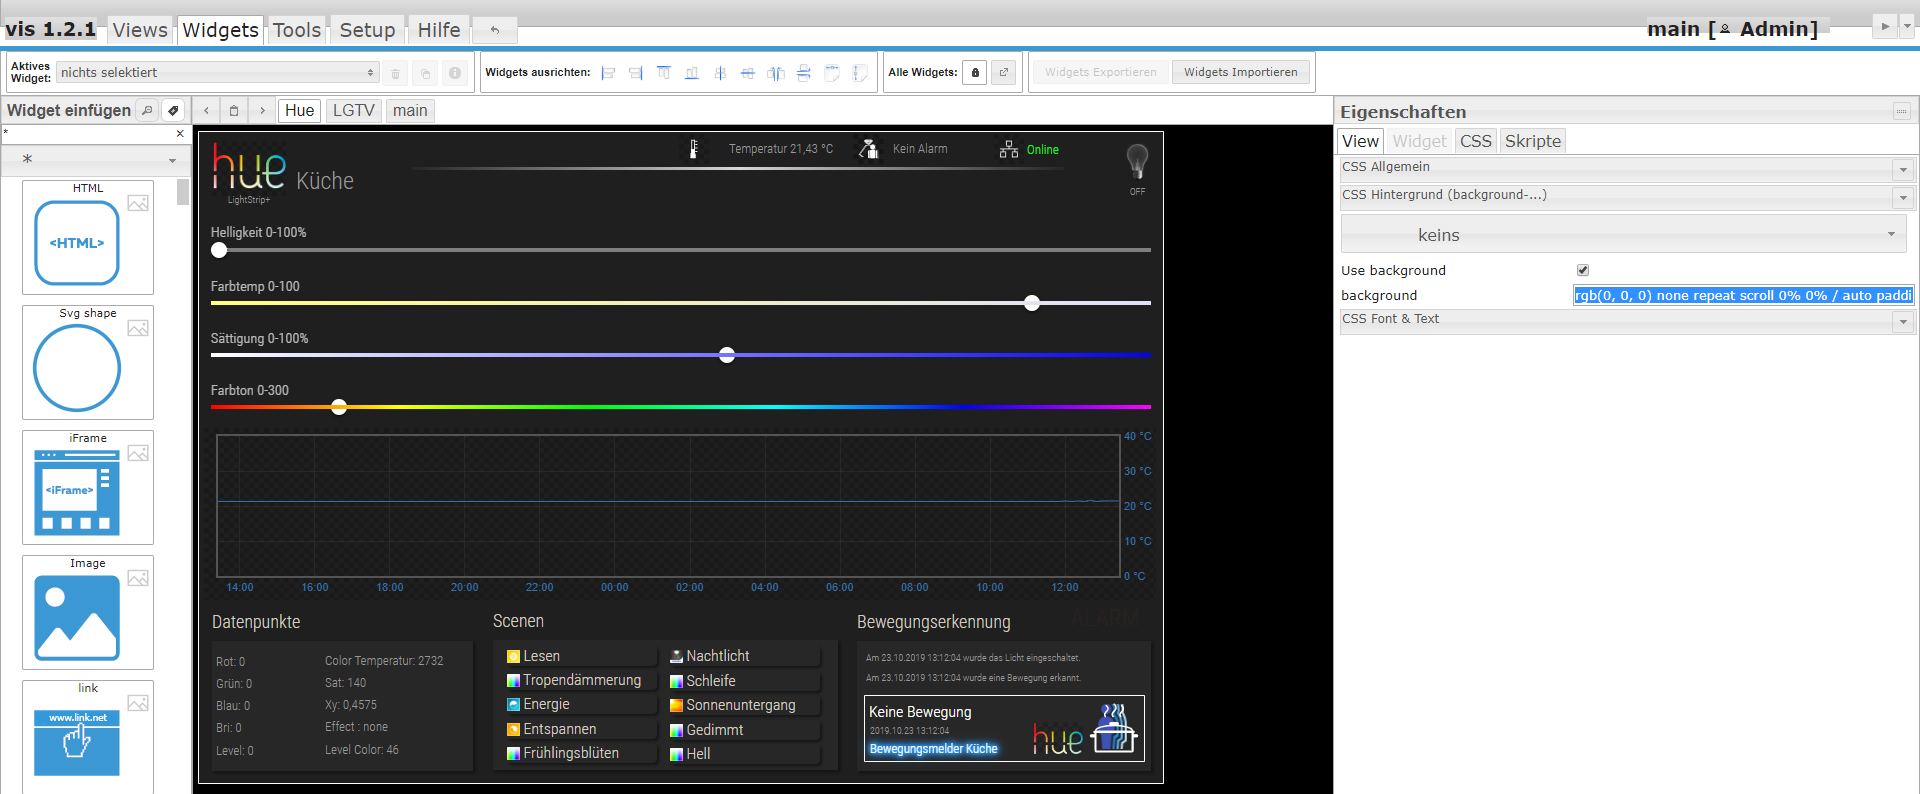Click the undo arrow in menu bar

point(494,30)
